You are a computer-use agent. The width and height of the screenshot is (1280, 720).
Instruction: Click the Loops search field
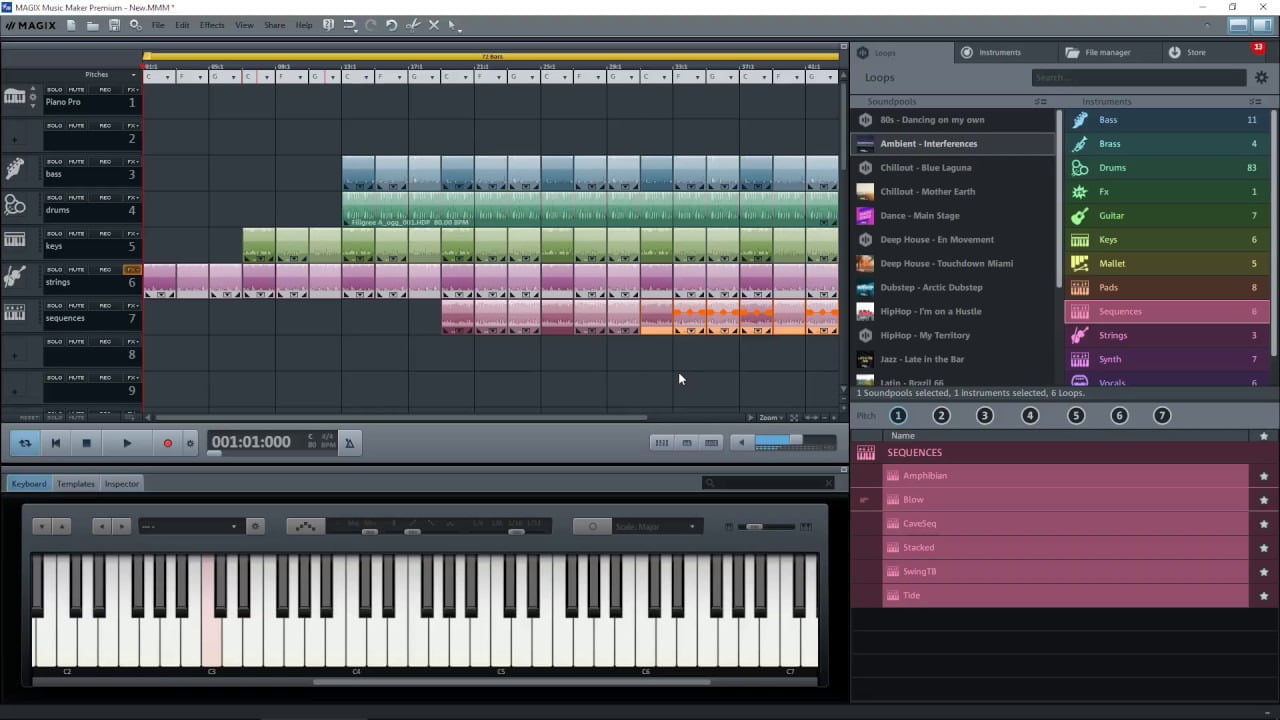click(1139, 77)
